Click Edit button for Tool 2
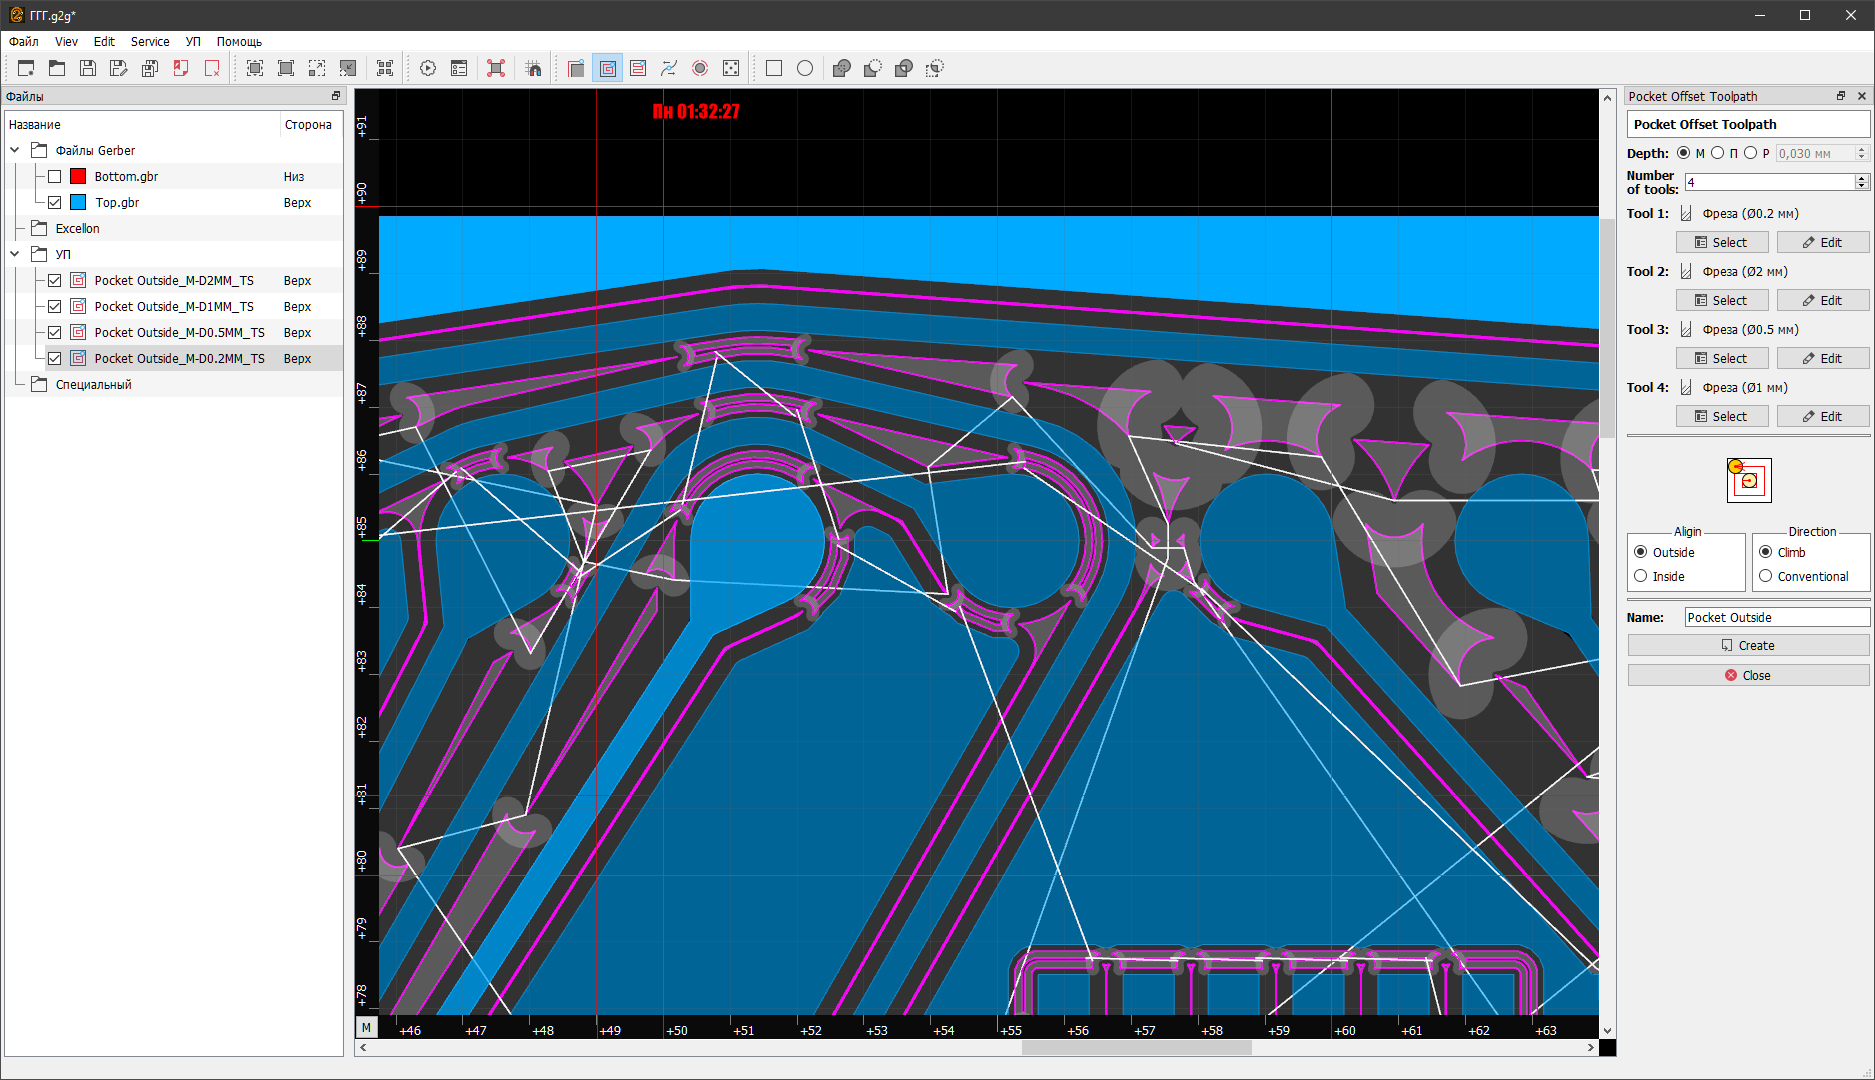This screenshot has width=1875, height=1080. point(1823,300)
